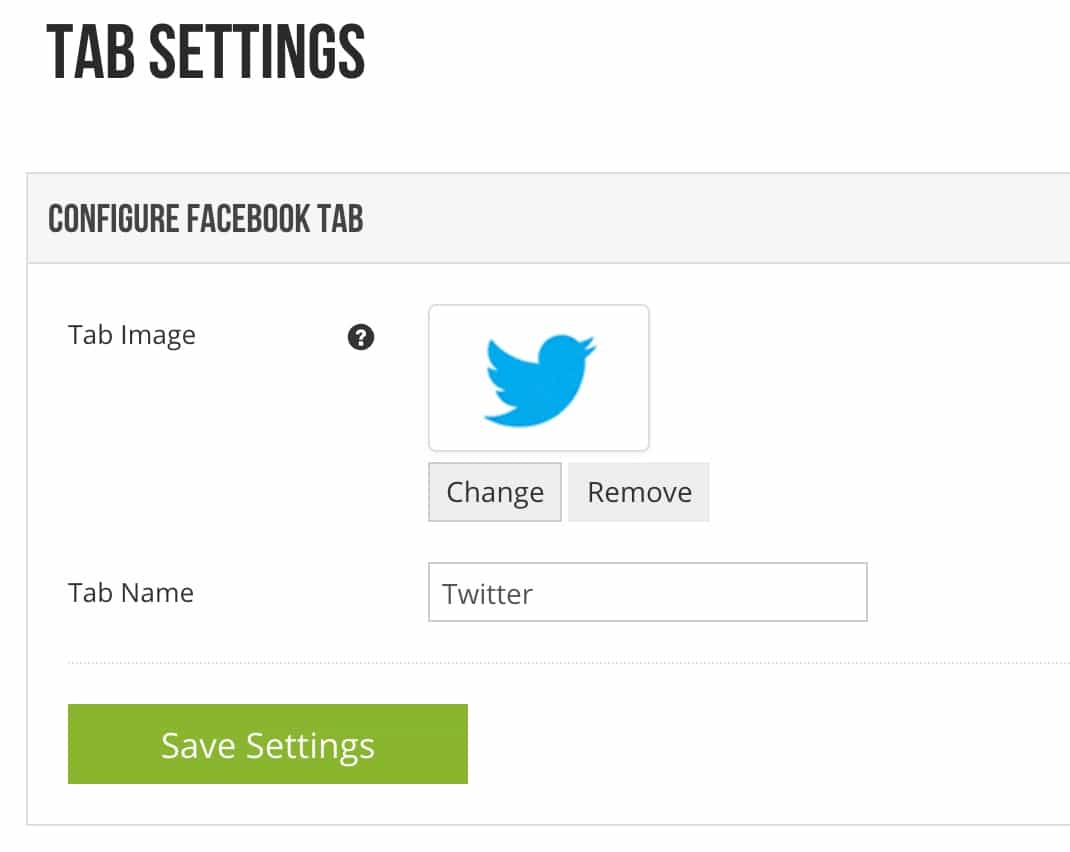Viewport: 1070px width, 852px height.
Task: Open the Tab Image help tooltip
Action: (x=360, y=337)
